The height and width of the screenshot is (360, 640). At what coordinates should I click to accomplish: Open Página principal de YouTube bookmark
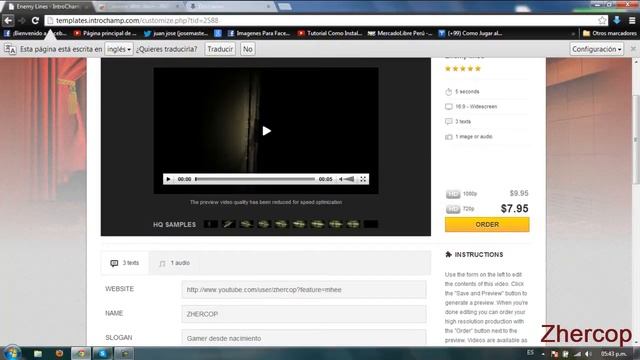click(105, 33)
